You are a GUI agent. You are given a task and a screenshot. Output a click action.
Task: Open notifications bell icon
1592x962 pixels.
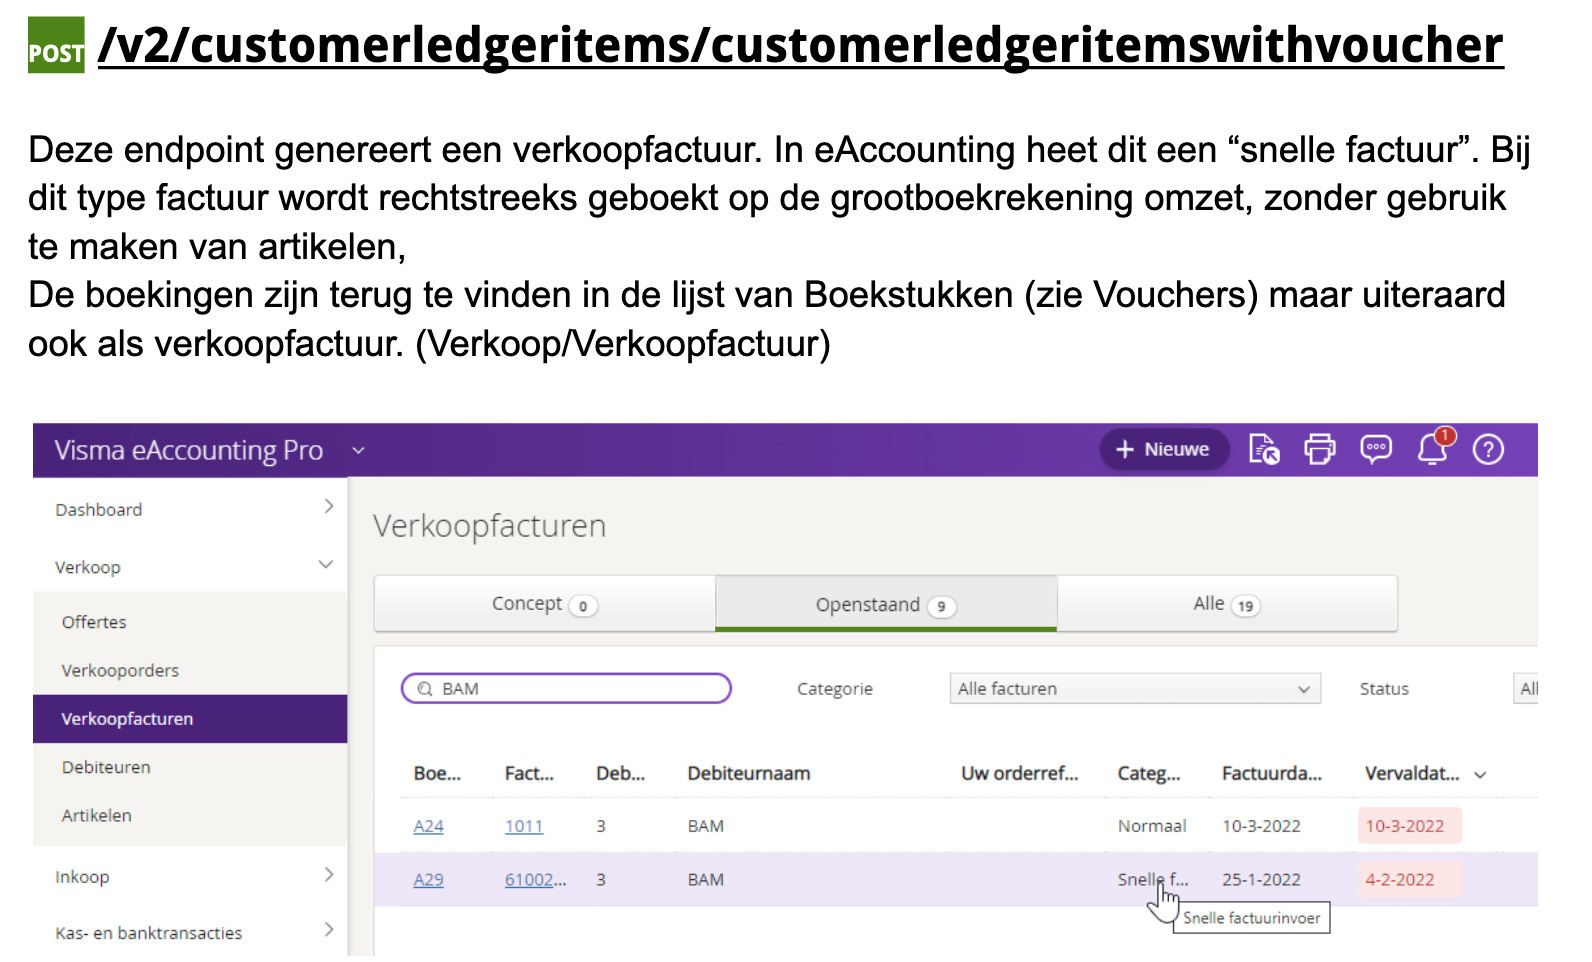(x=1433, y=448)
